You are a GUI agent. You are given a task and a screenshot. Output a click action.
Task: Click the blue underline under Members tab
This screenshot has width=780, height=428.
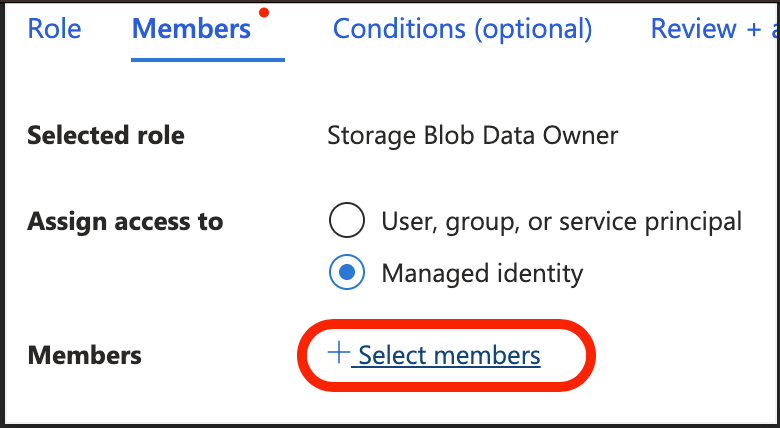tap(208, 60)
